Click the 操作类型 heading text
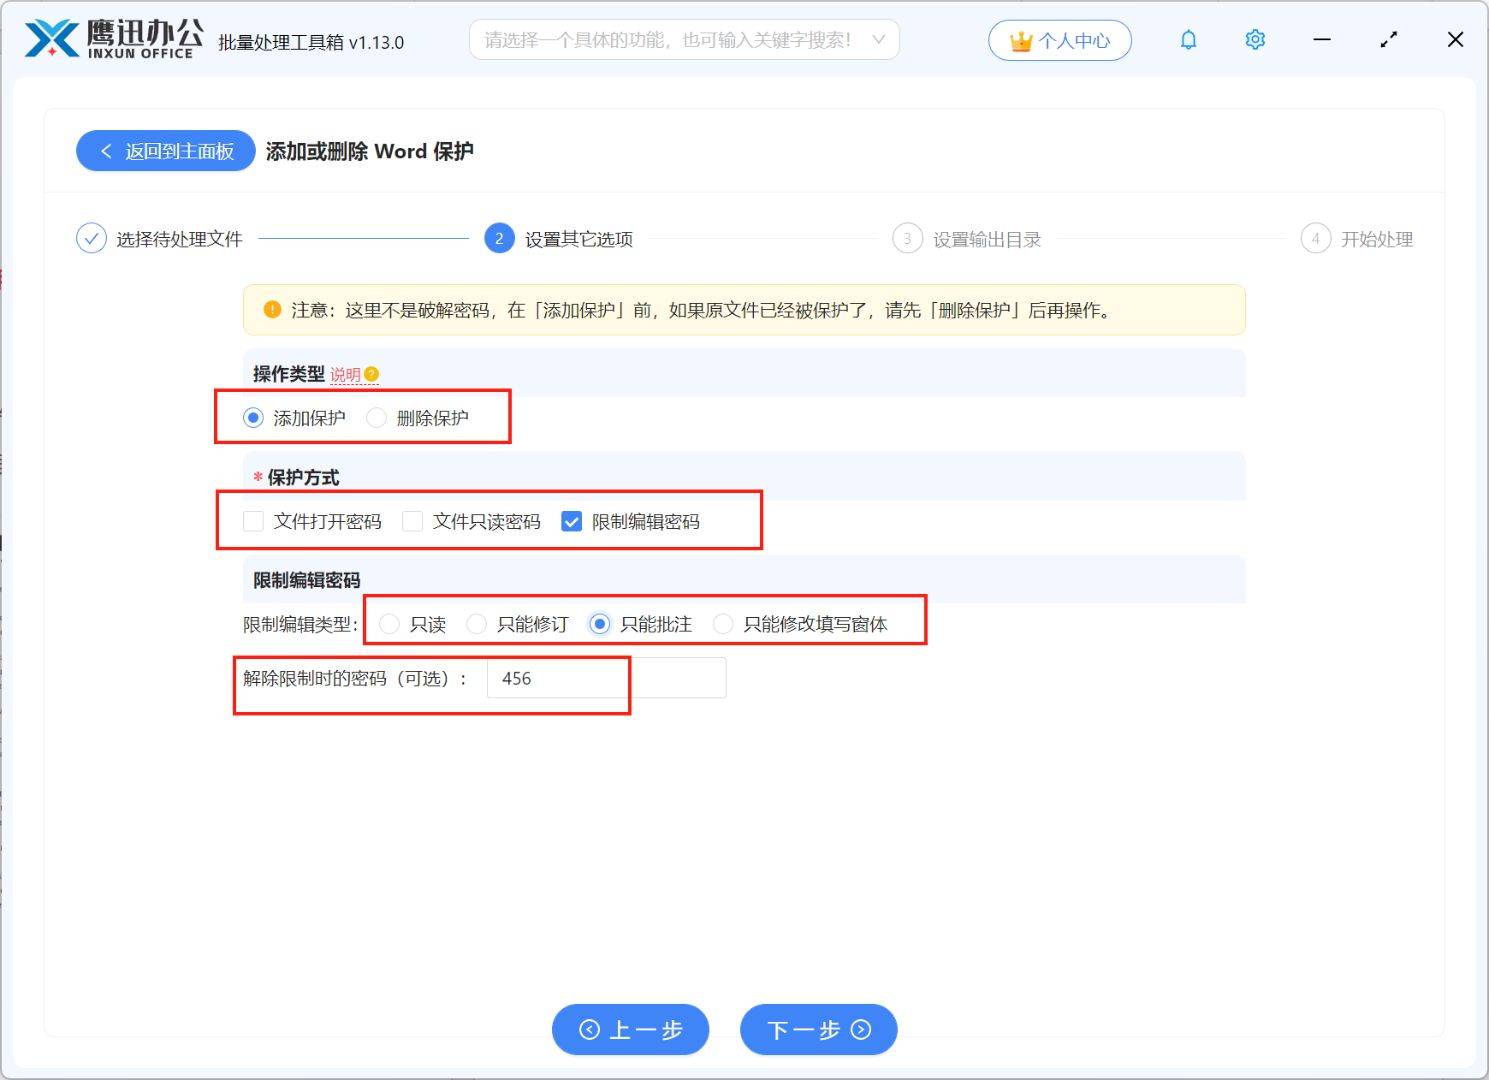Viewport: 1489px width, 1080px height. coord(289,374)
